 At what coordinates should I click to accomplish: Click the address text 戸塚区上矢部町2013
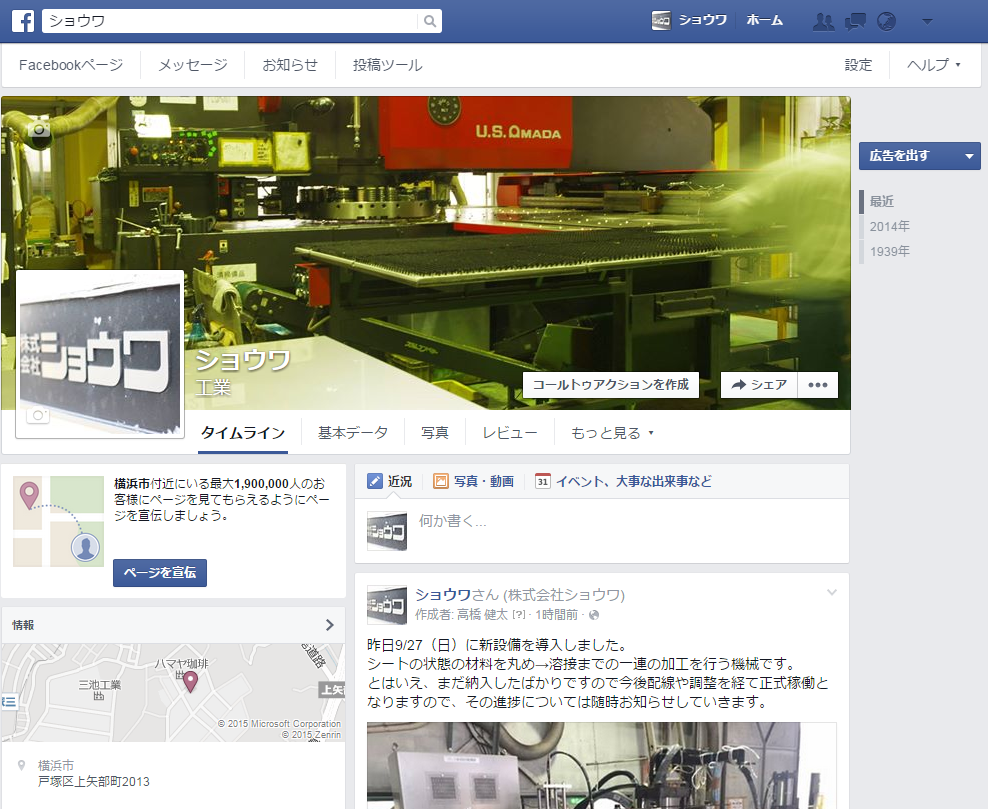94,782
